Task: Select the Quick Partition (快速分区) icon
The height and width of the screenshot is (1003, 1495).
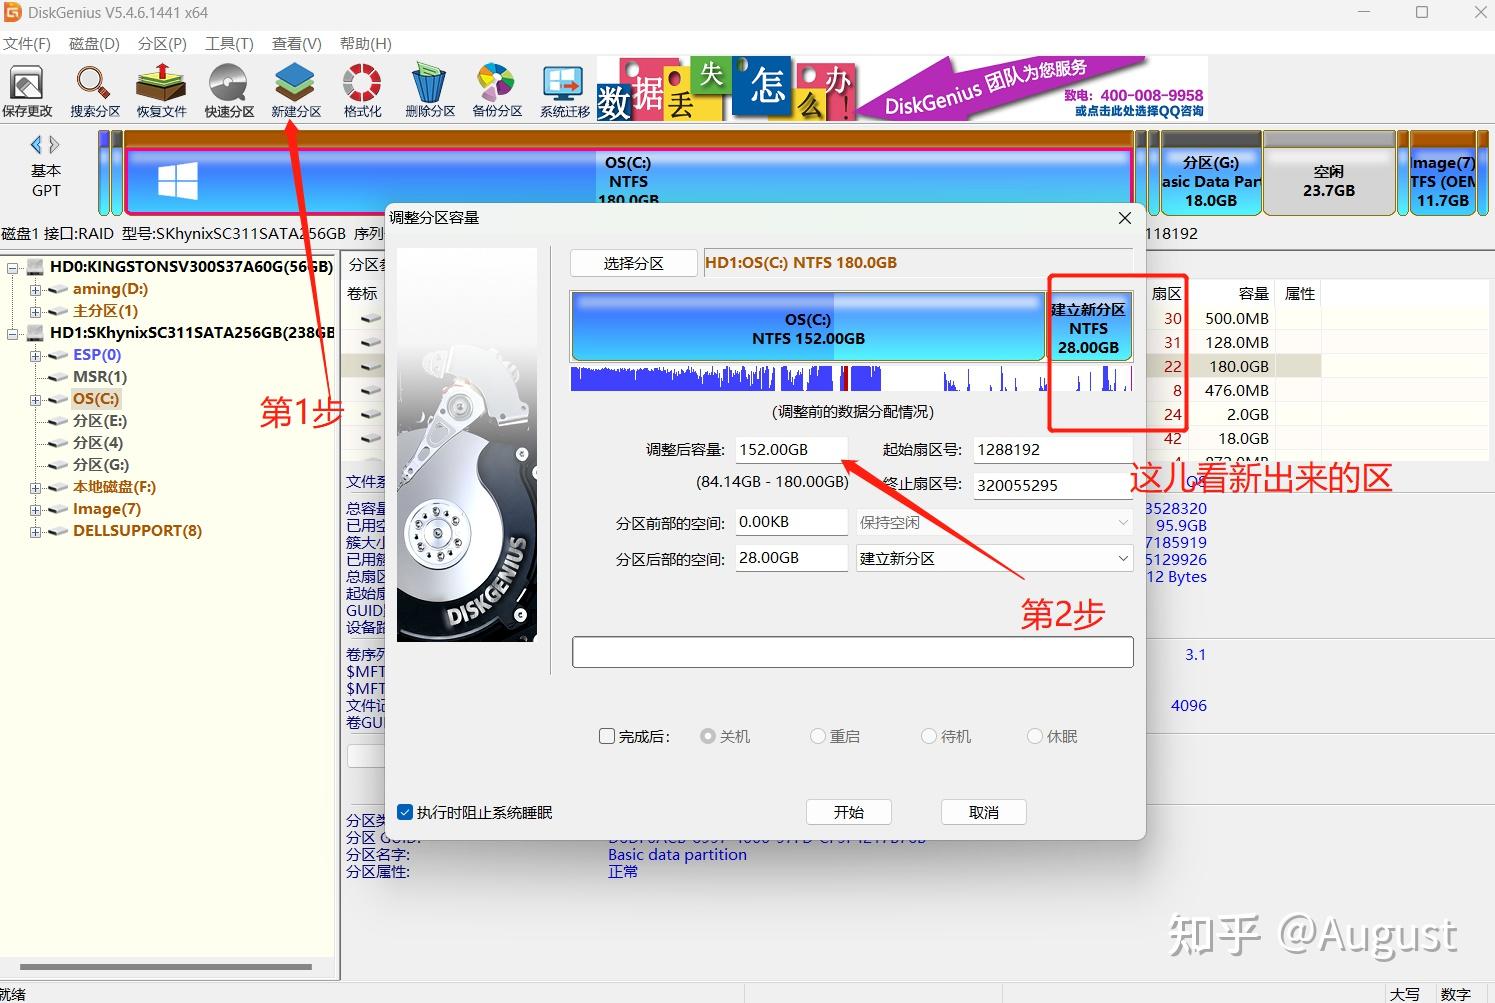Action: click(229, 91)
